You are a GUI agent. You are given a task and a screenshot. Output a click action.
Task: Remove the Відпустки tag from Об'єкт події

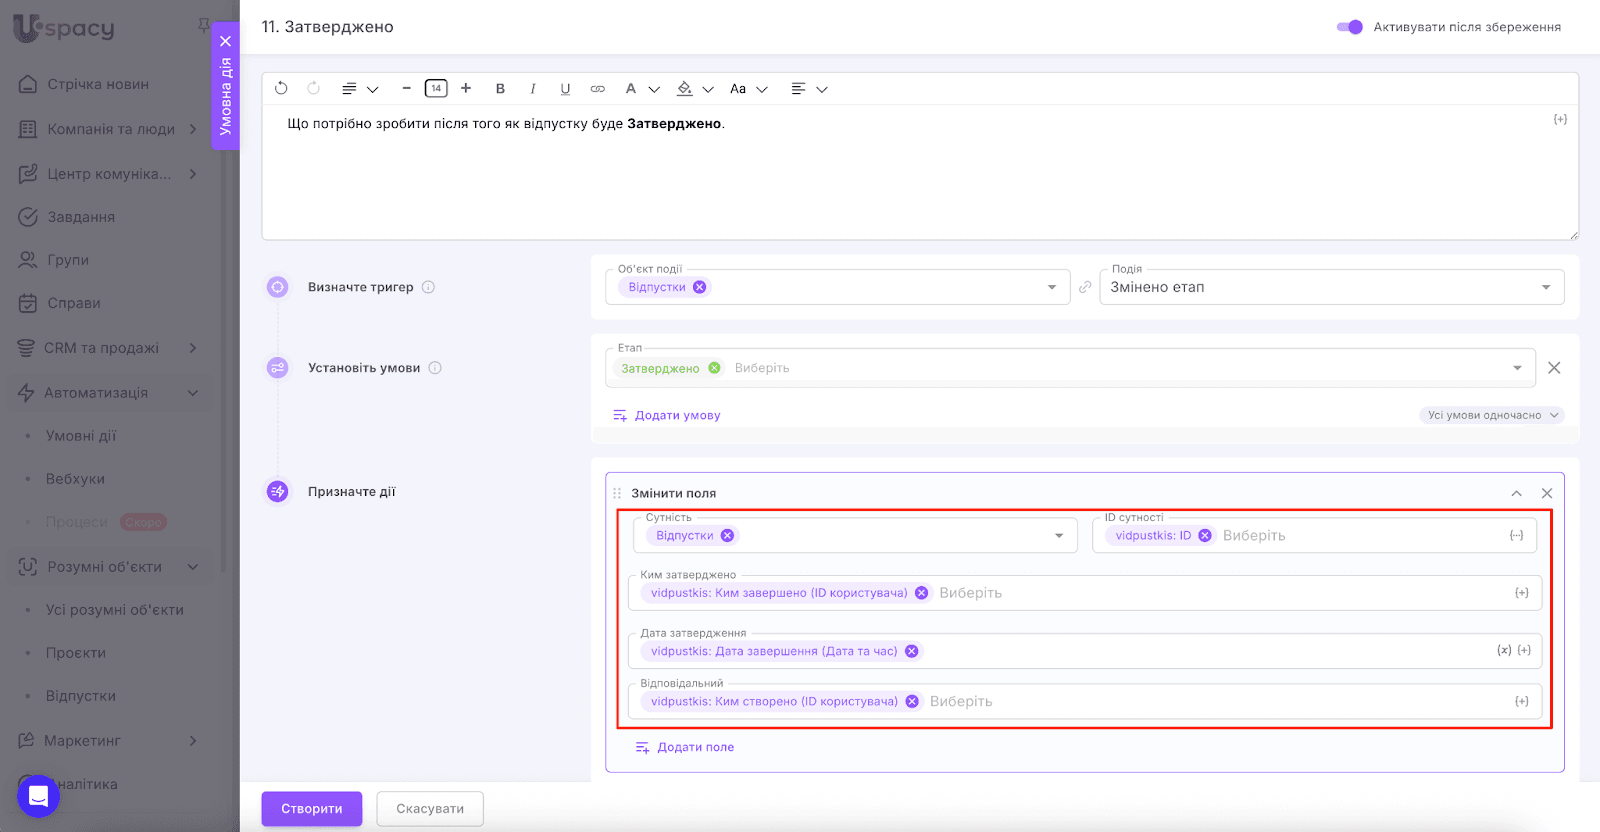pyautogui.click(x=700, y=287)
